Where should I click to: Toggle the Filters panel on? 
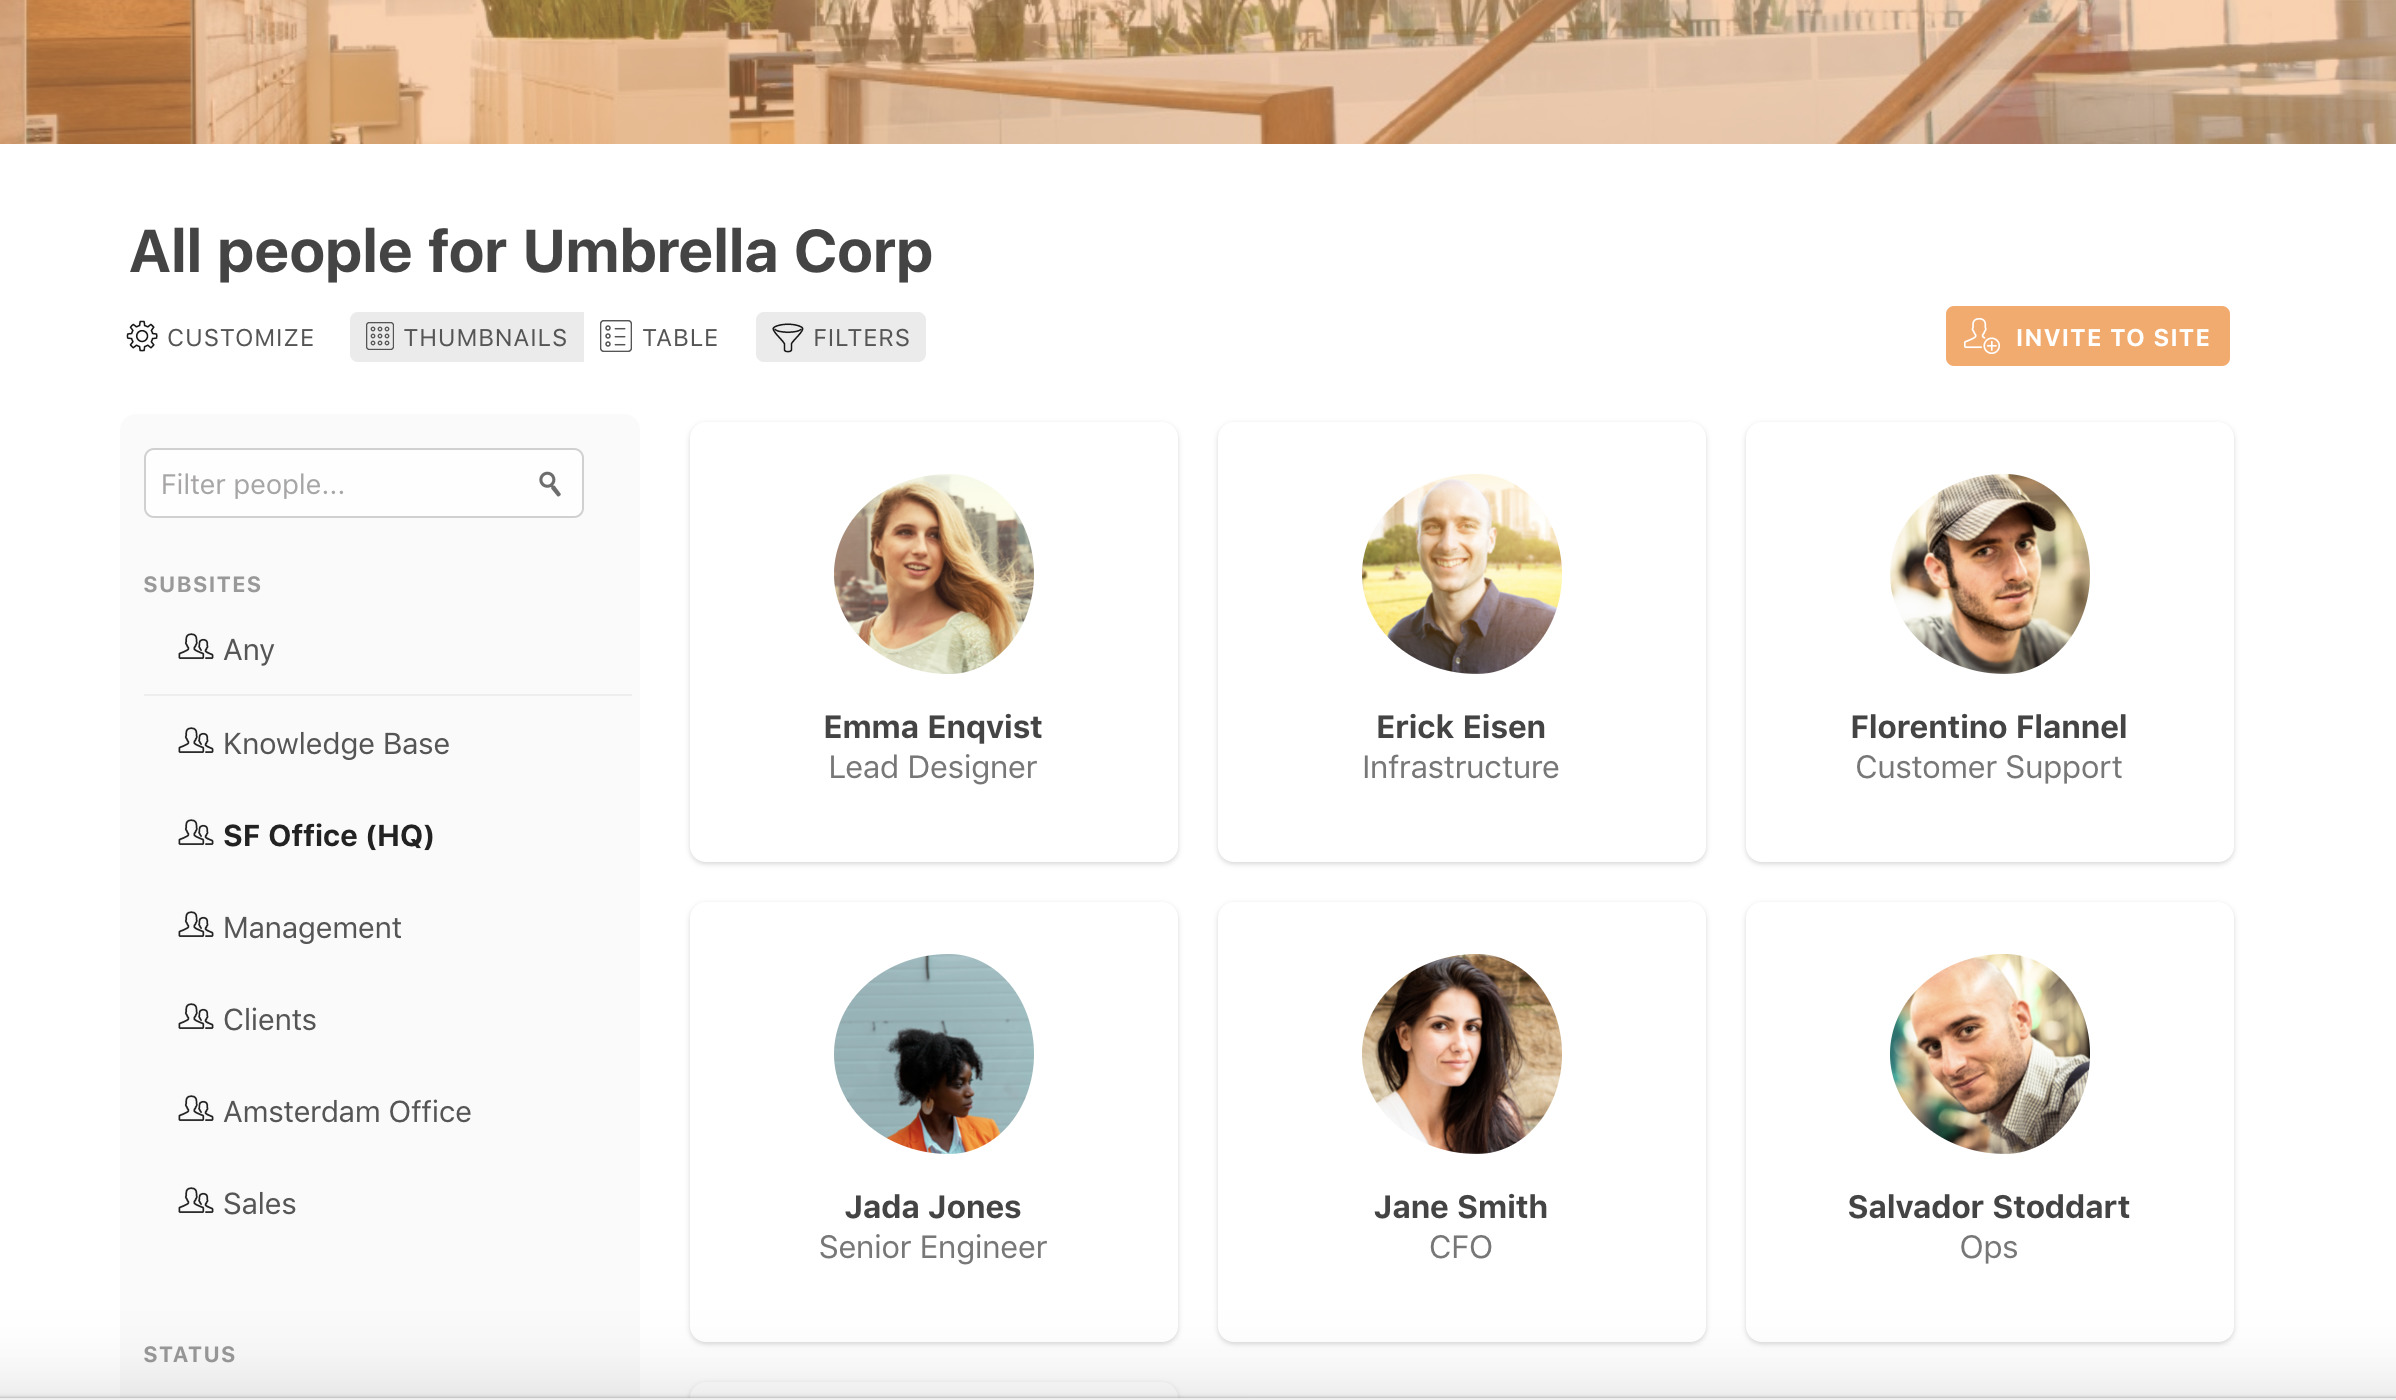pos(841,337)
